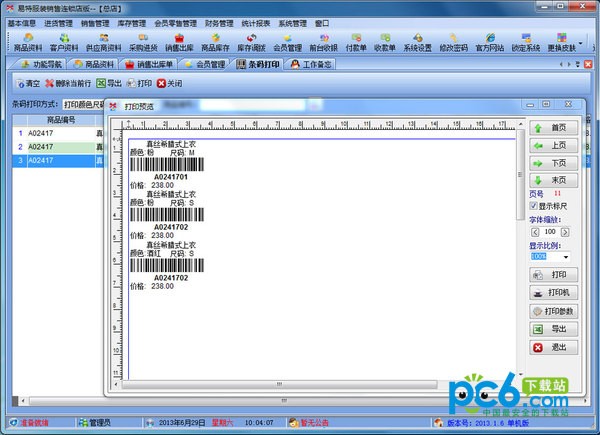Viewport: 600px width, 435px height.
Task: Expand the main toolbar overflow arrow
Action: 580,43
